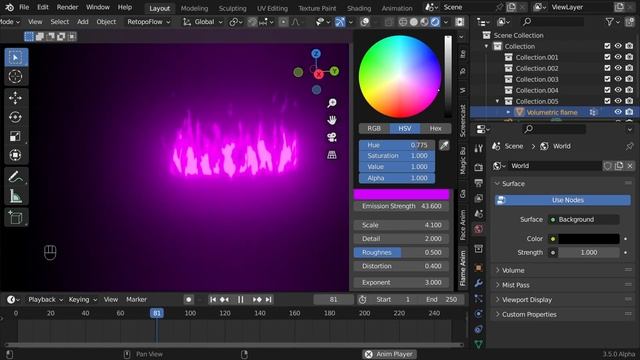Viewport: 640px width, 360px height.
Task: Open the Tool properties tab icon
Action: [x=478, y=148]
